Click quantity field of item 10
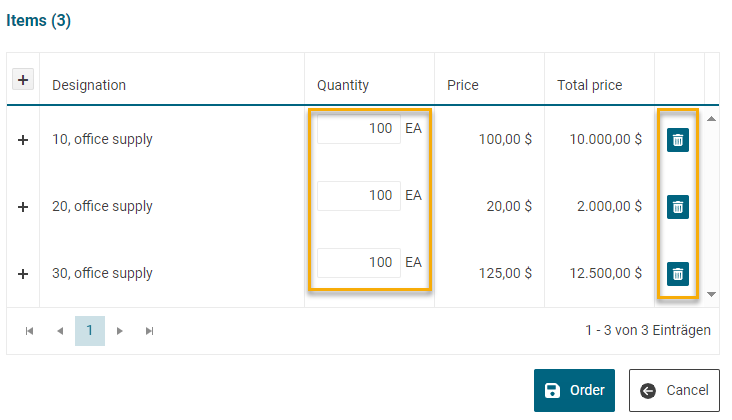The height and width of the screenshot is (420, 732). (x=359, y=129)
